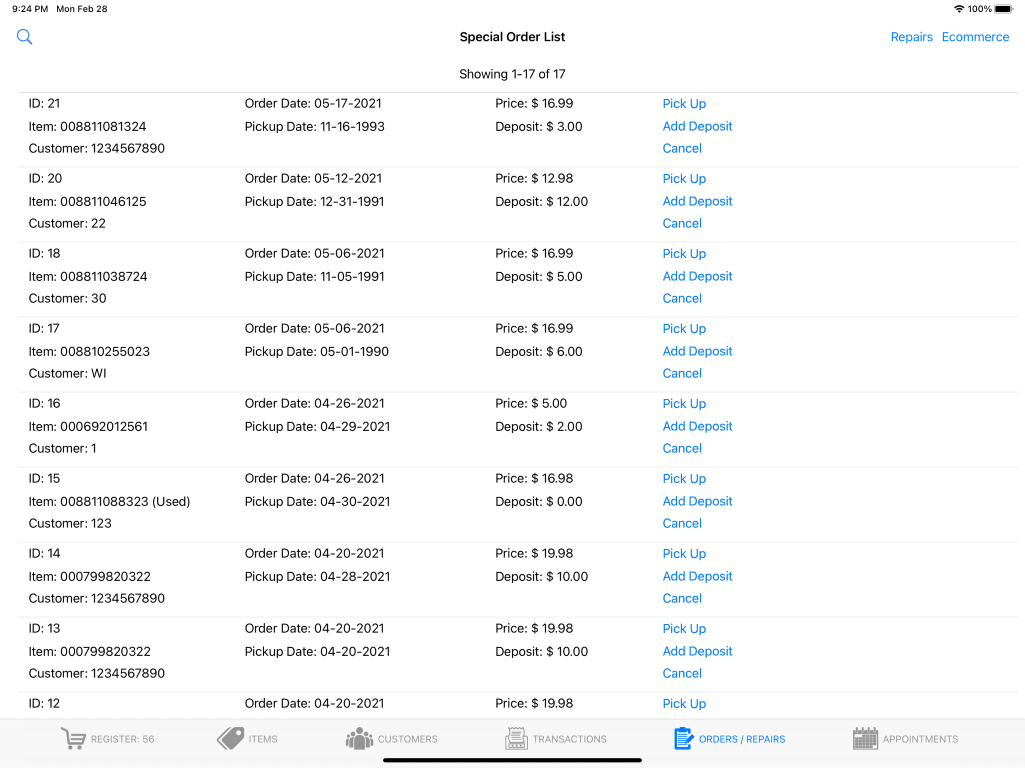Viewport: 1025px width, 768px height.
Task: Click Pick Up for order ID 21
Action: (684, 104)
